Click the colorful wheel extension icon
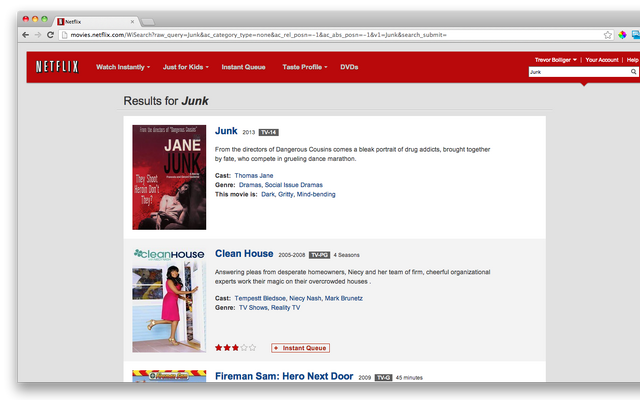Screen dimensions: 640x400 [x=622, y=35]
